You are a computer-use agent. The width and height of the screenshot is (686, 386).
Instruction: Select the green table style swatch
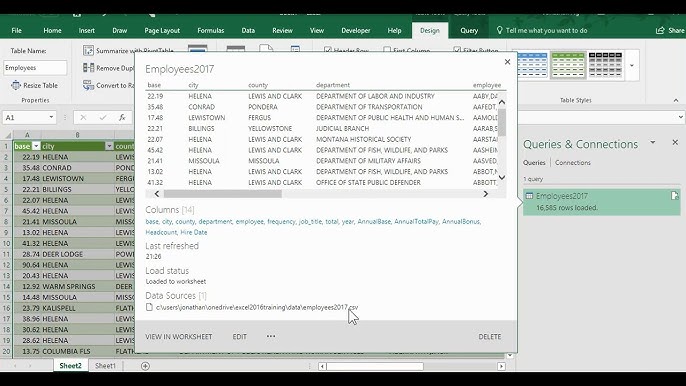coord(568,65)
